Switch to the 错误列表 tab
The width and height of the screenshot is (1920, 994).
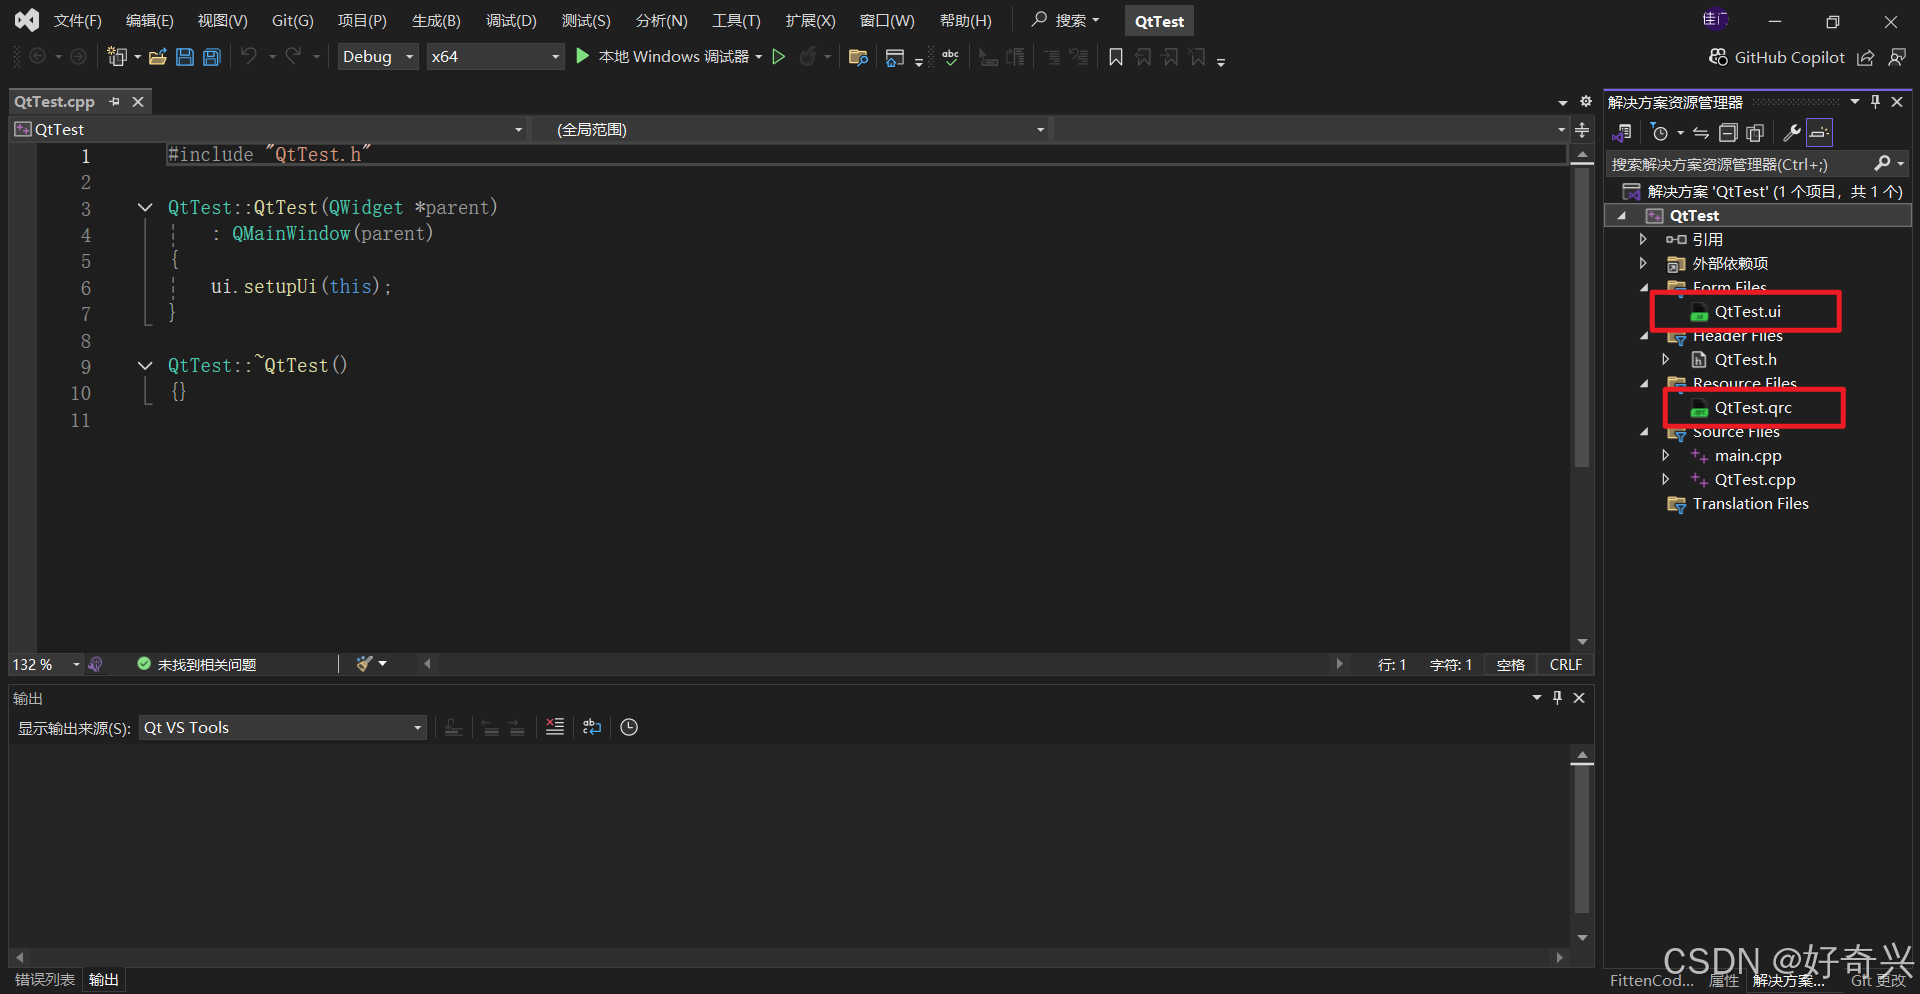point(44,979)
